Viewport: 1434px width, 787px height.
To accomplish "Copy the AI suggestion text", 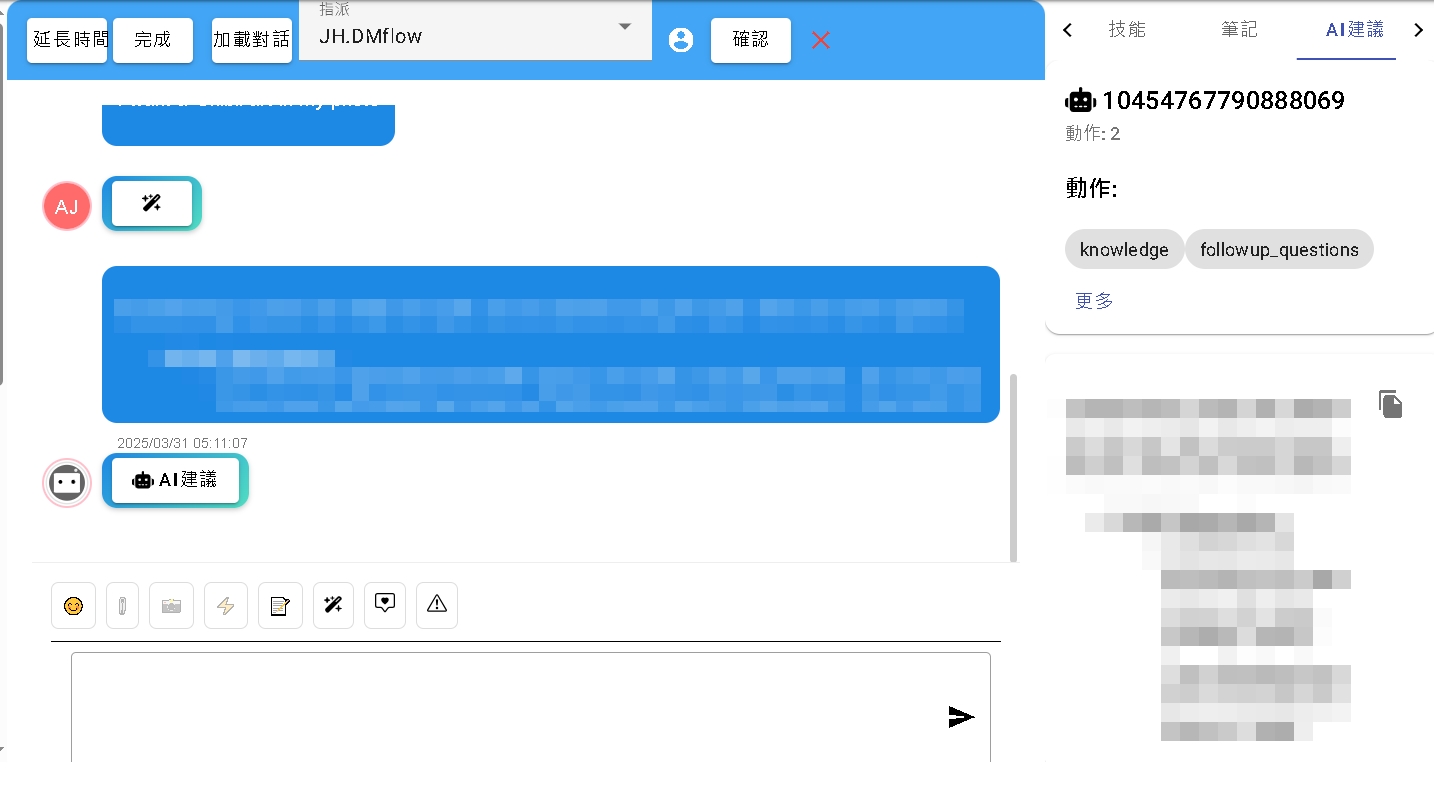I will tap(1390, 403).
